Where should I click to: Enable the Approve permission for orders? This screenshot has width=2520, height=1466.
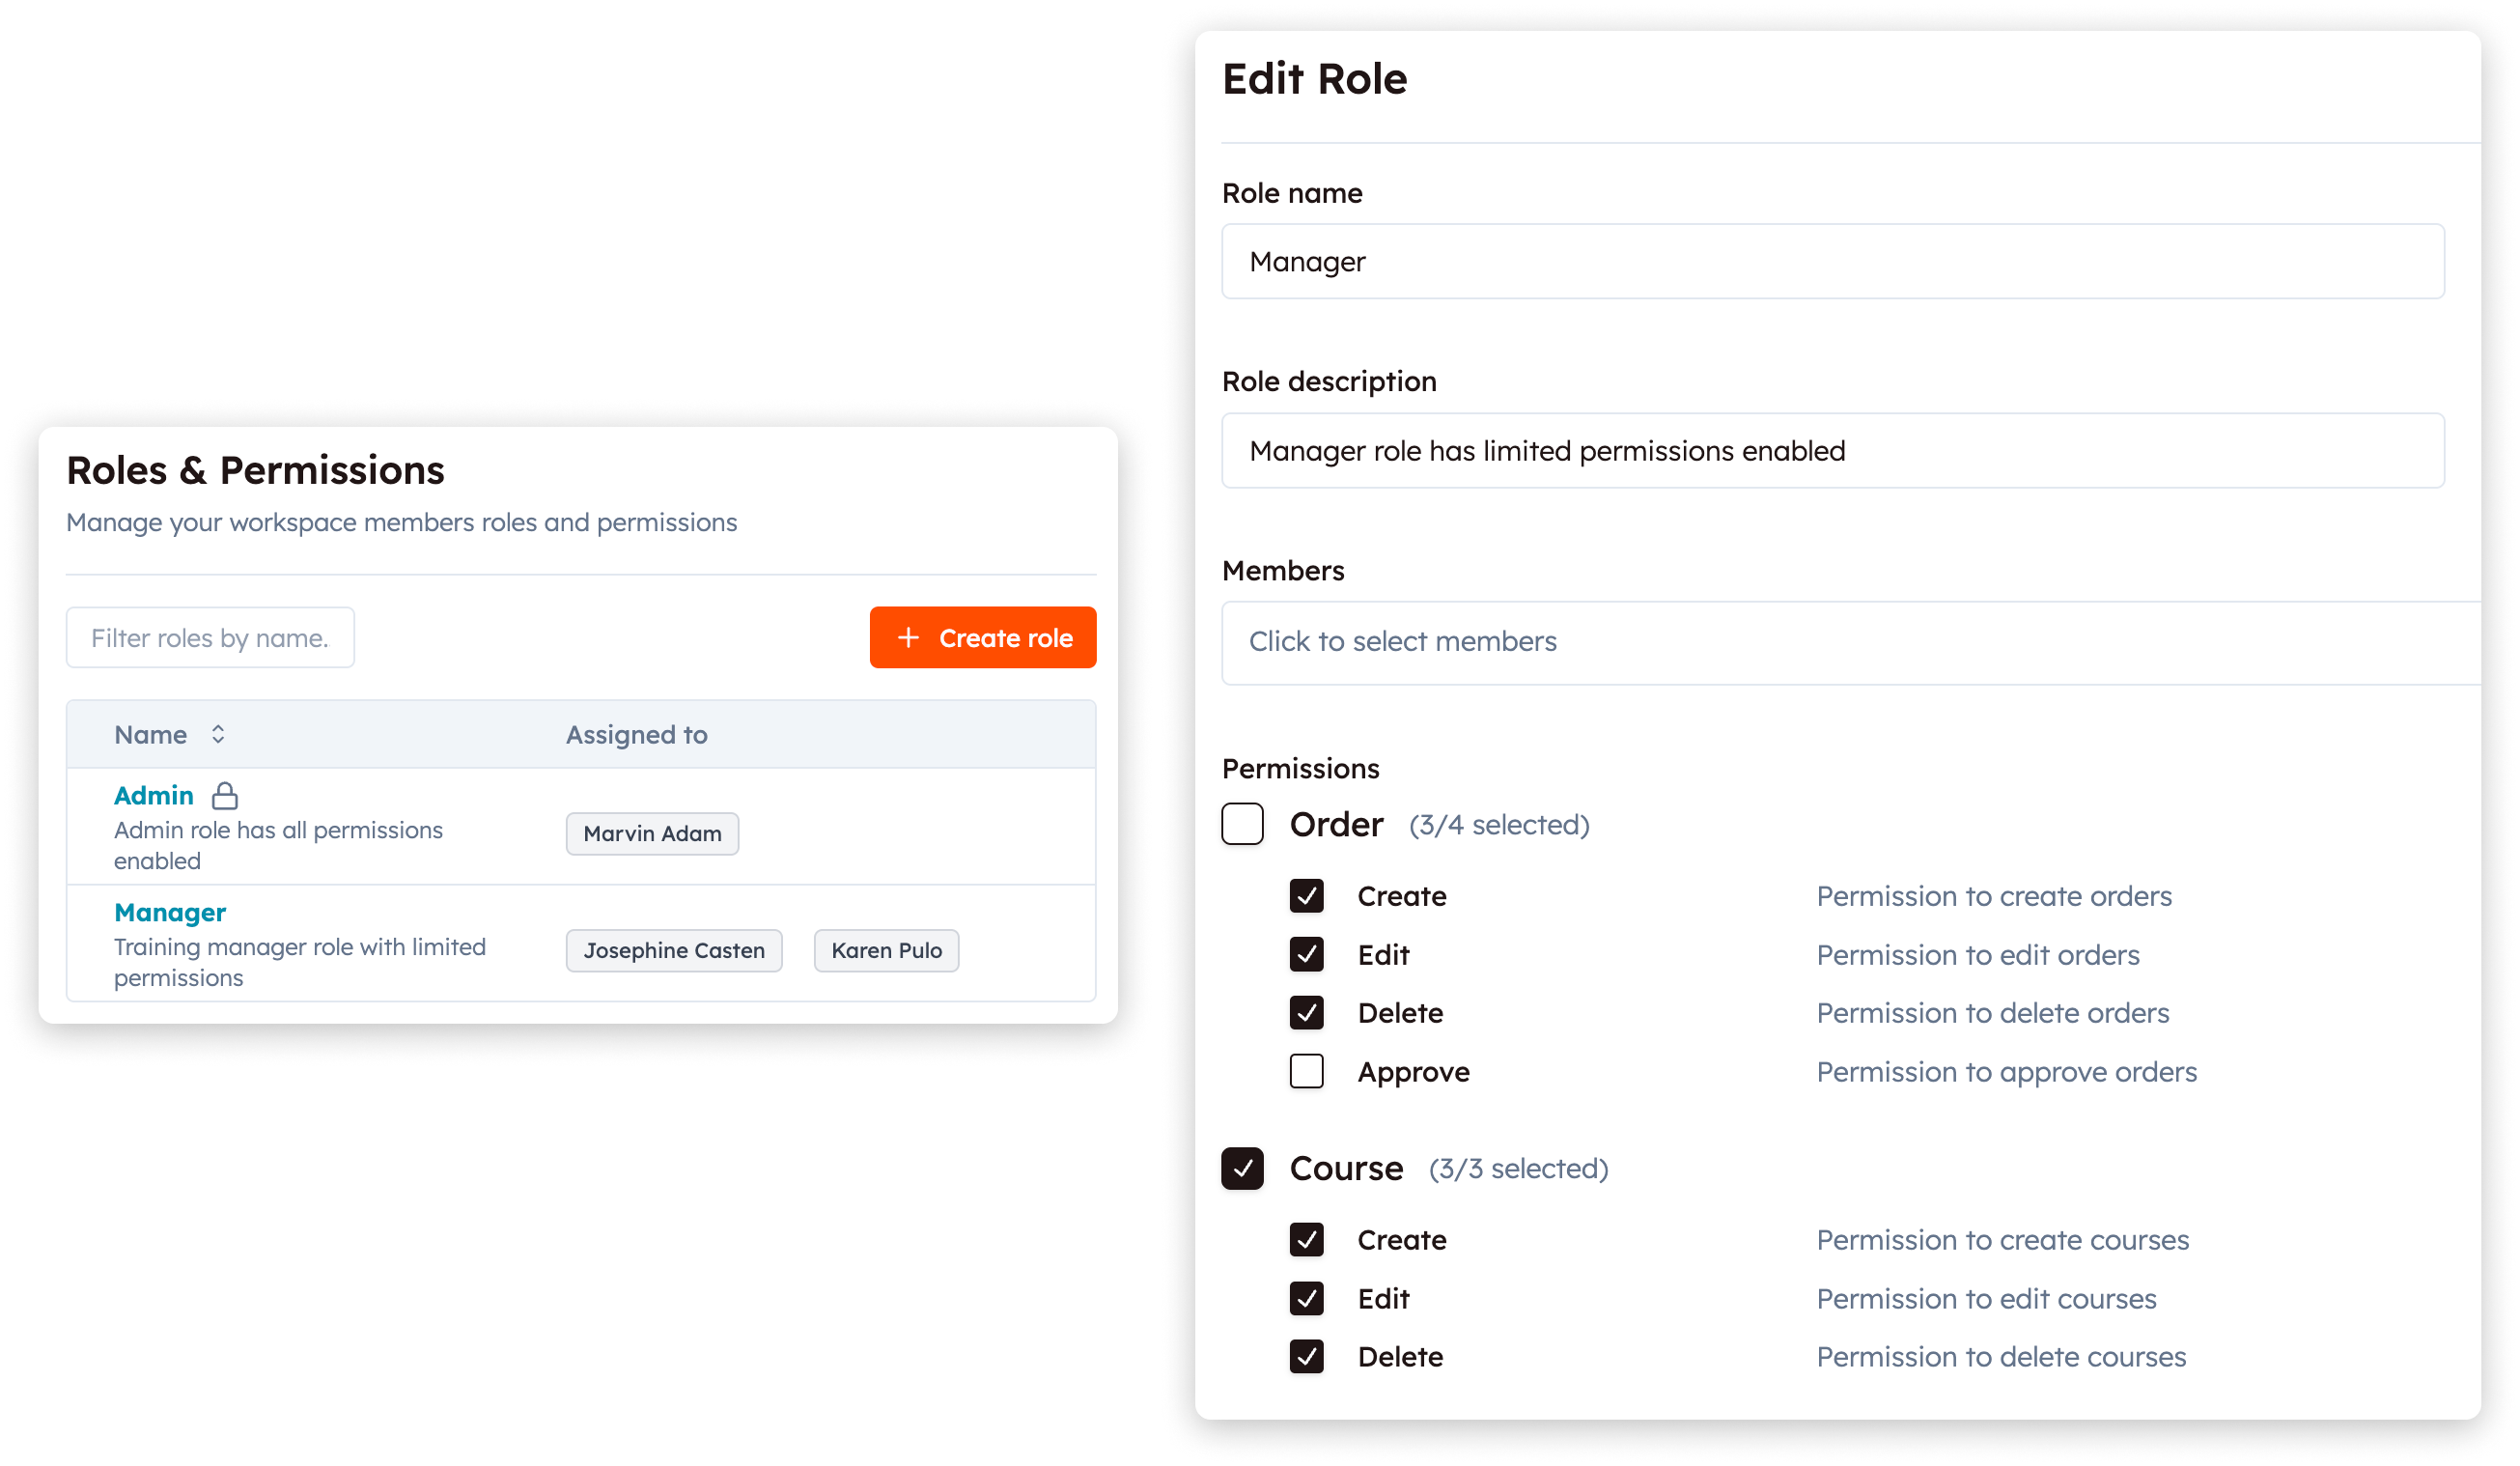[1306, 1071]
